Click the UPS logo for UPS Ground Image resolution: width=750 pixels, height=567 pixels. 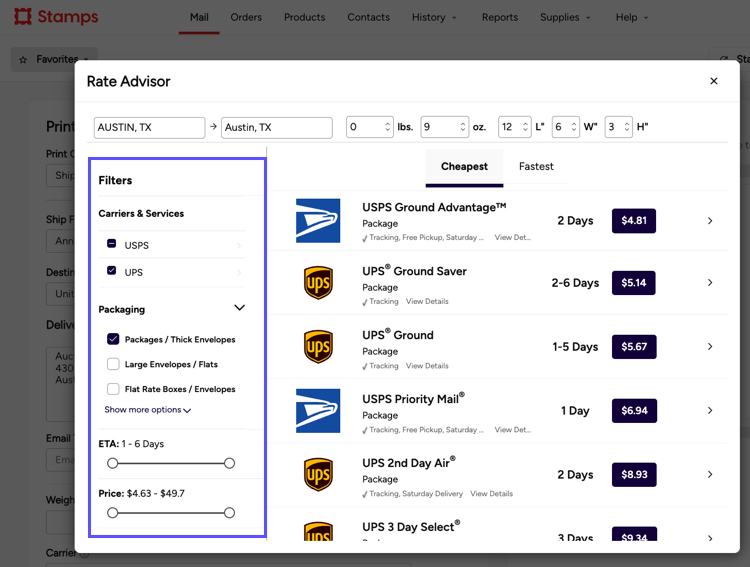[x=318, y=346]
